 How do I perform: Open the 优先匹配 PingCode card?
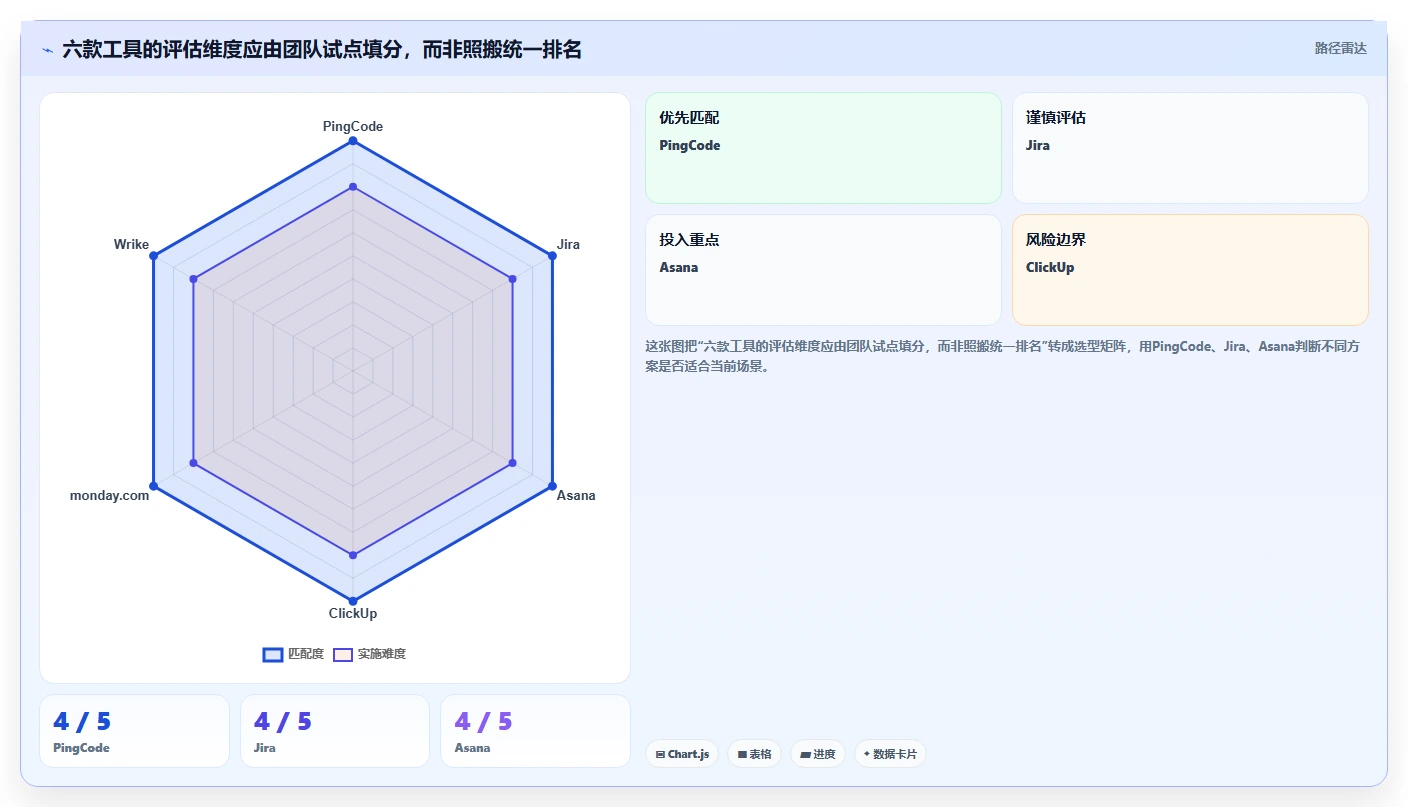pyautogui.click(x=823, y=148)
